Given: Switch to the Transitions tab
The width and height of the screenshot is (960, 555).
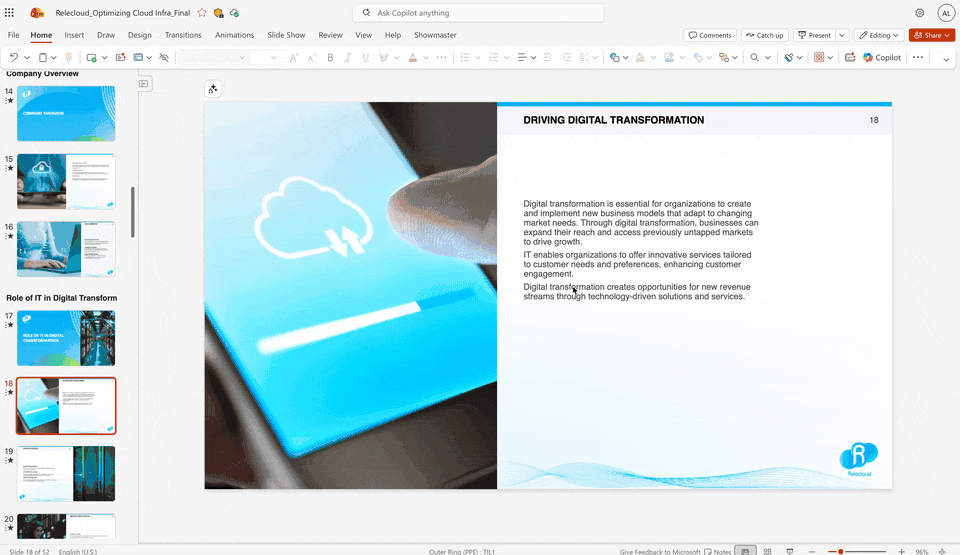Looking at the screenshot, I should coord(183,35).
